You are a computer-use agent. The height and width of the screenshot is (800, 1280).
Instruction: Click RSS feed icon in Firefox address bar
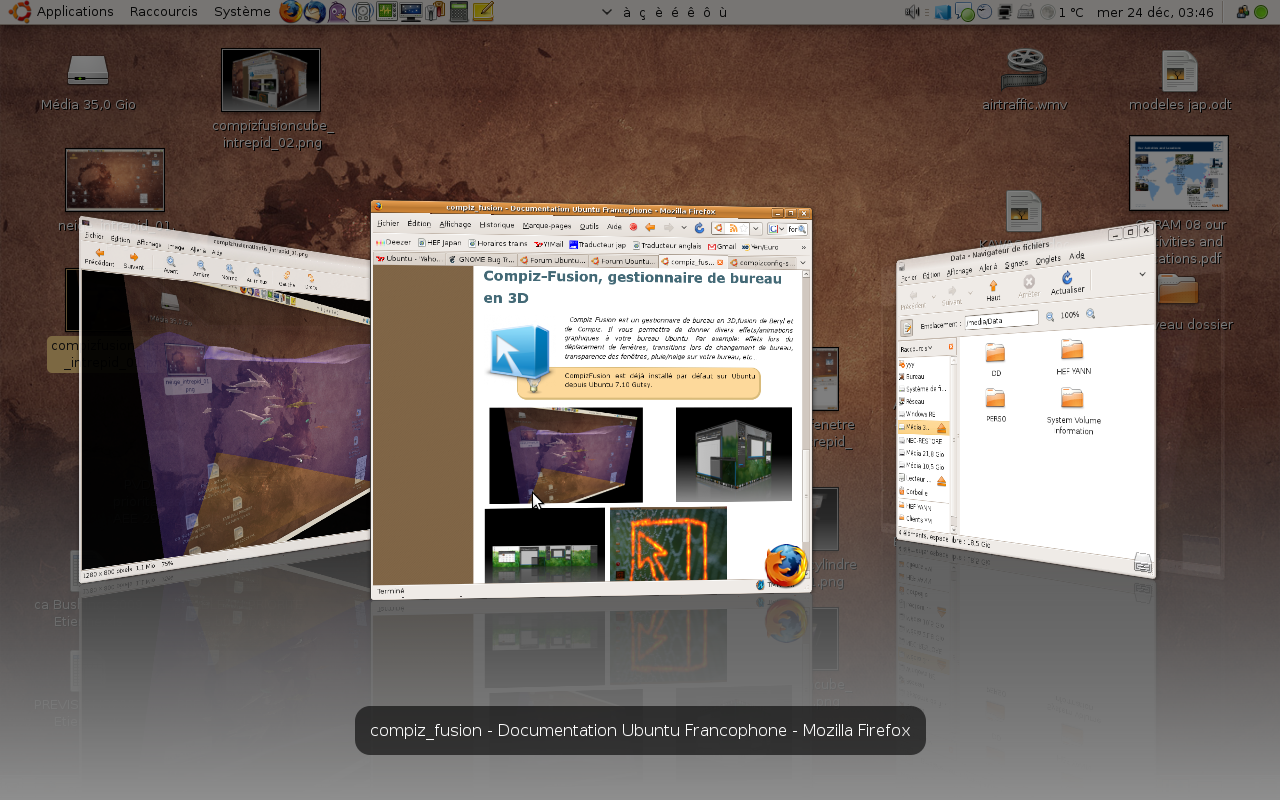pos(733,229)
